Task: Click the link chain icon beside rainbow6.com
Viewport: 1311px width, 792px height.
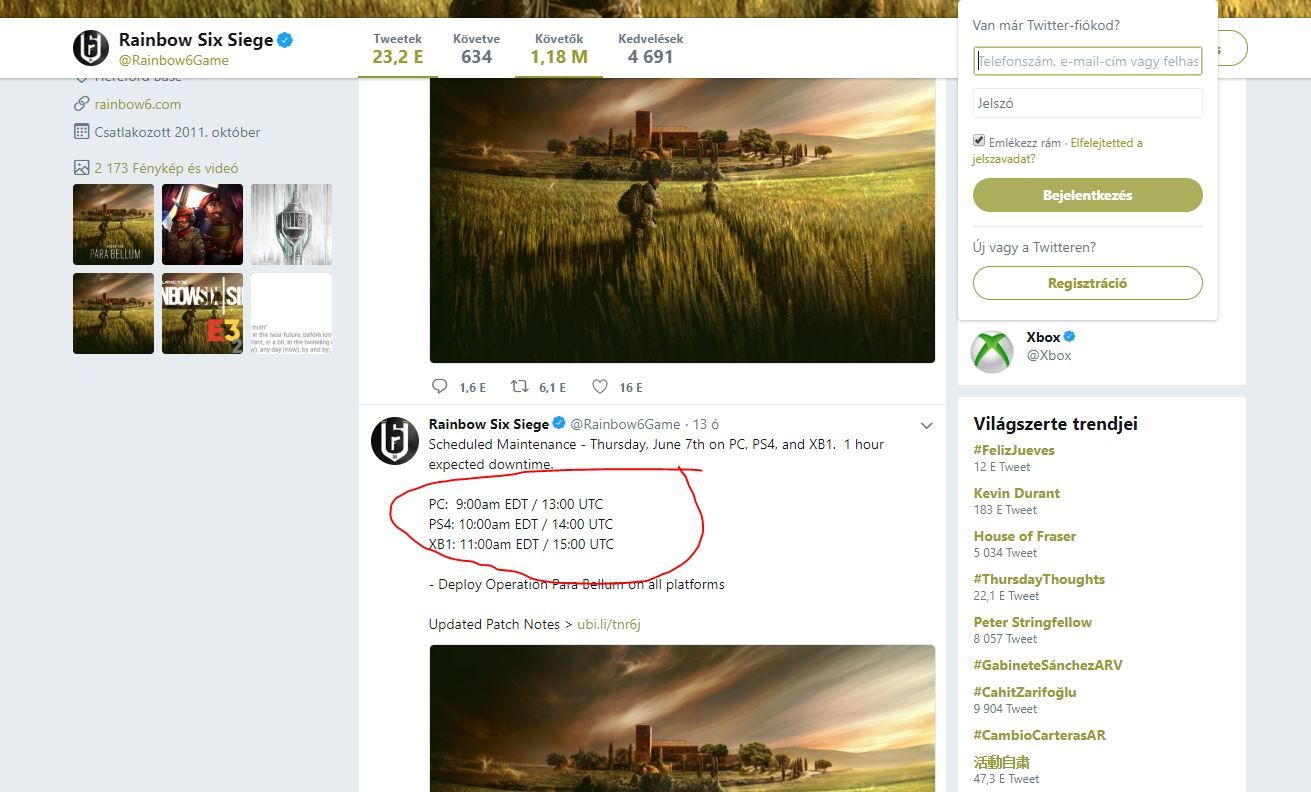Action: tap(82, 104)
